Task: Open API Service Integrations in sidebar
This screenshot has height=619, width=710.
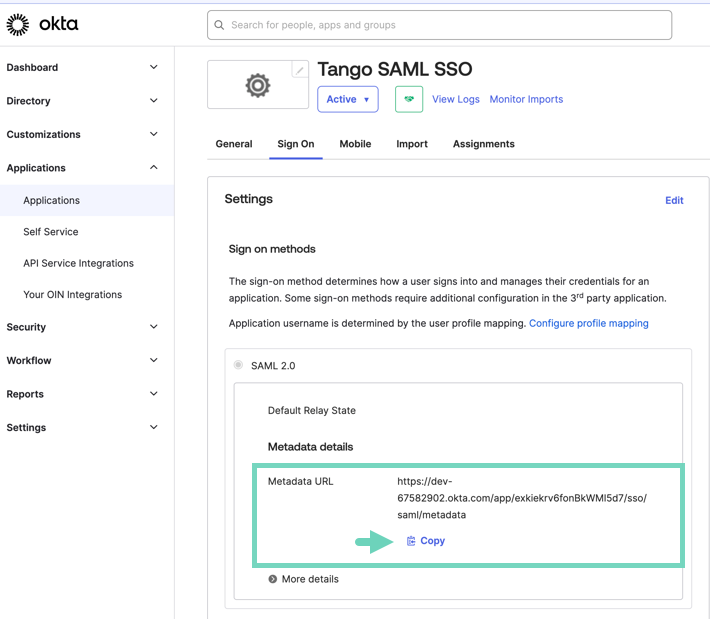Action: point(78,263)
